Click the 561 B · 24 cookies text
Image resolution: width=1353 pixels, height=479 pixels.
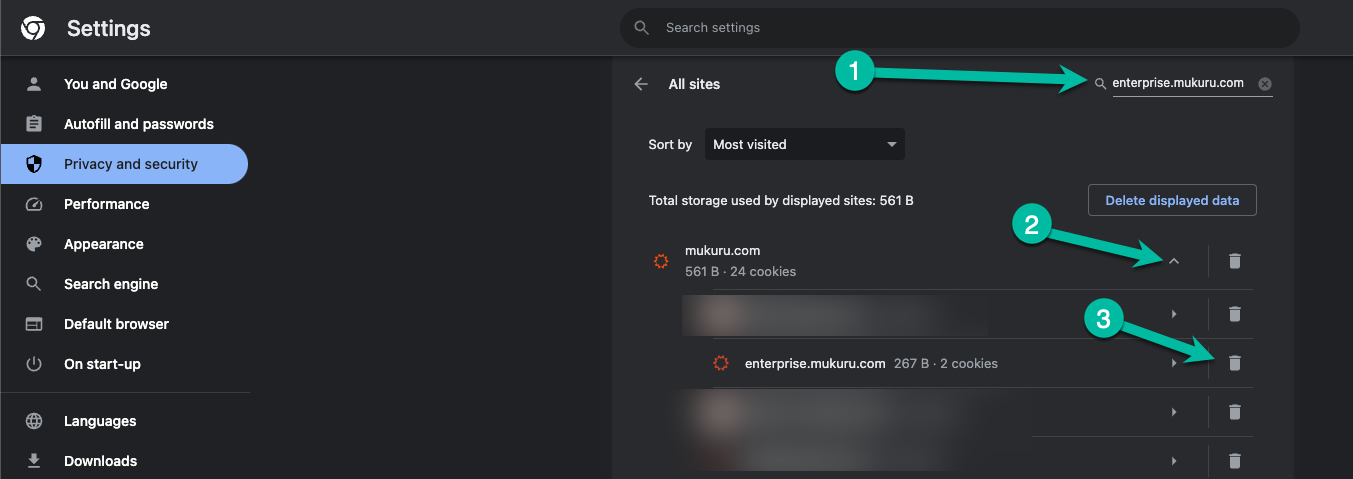[741, 271]
